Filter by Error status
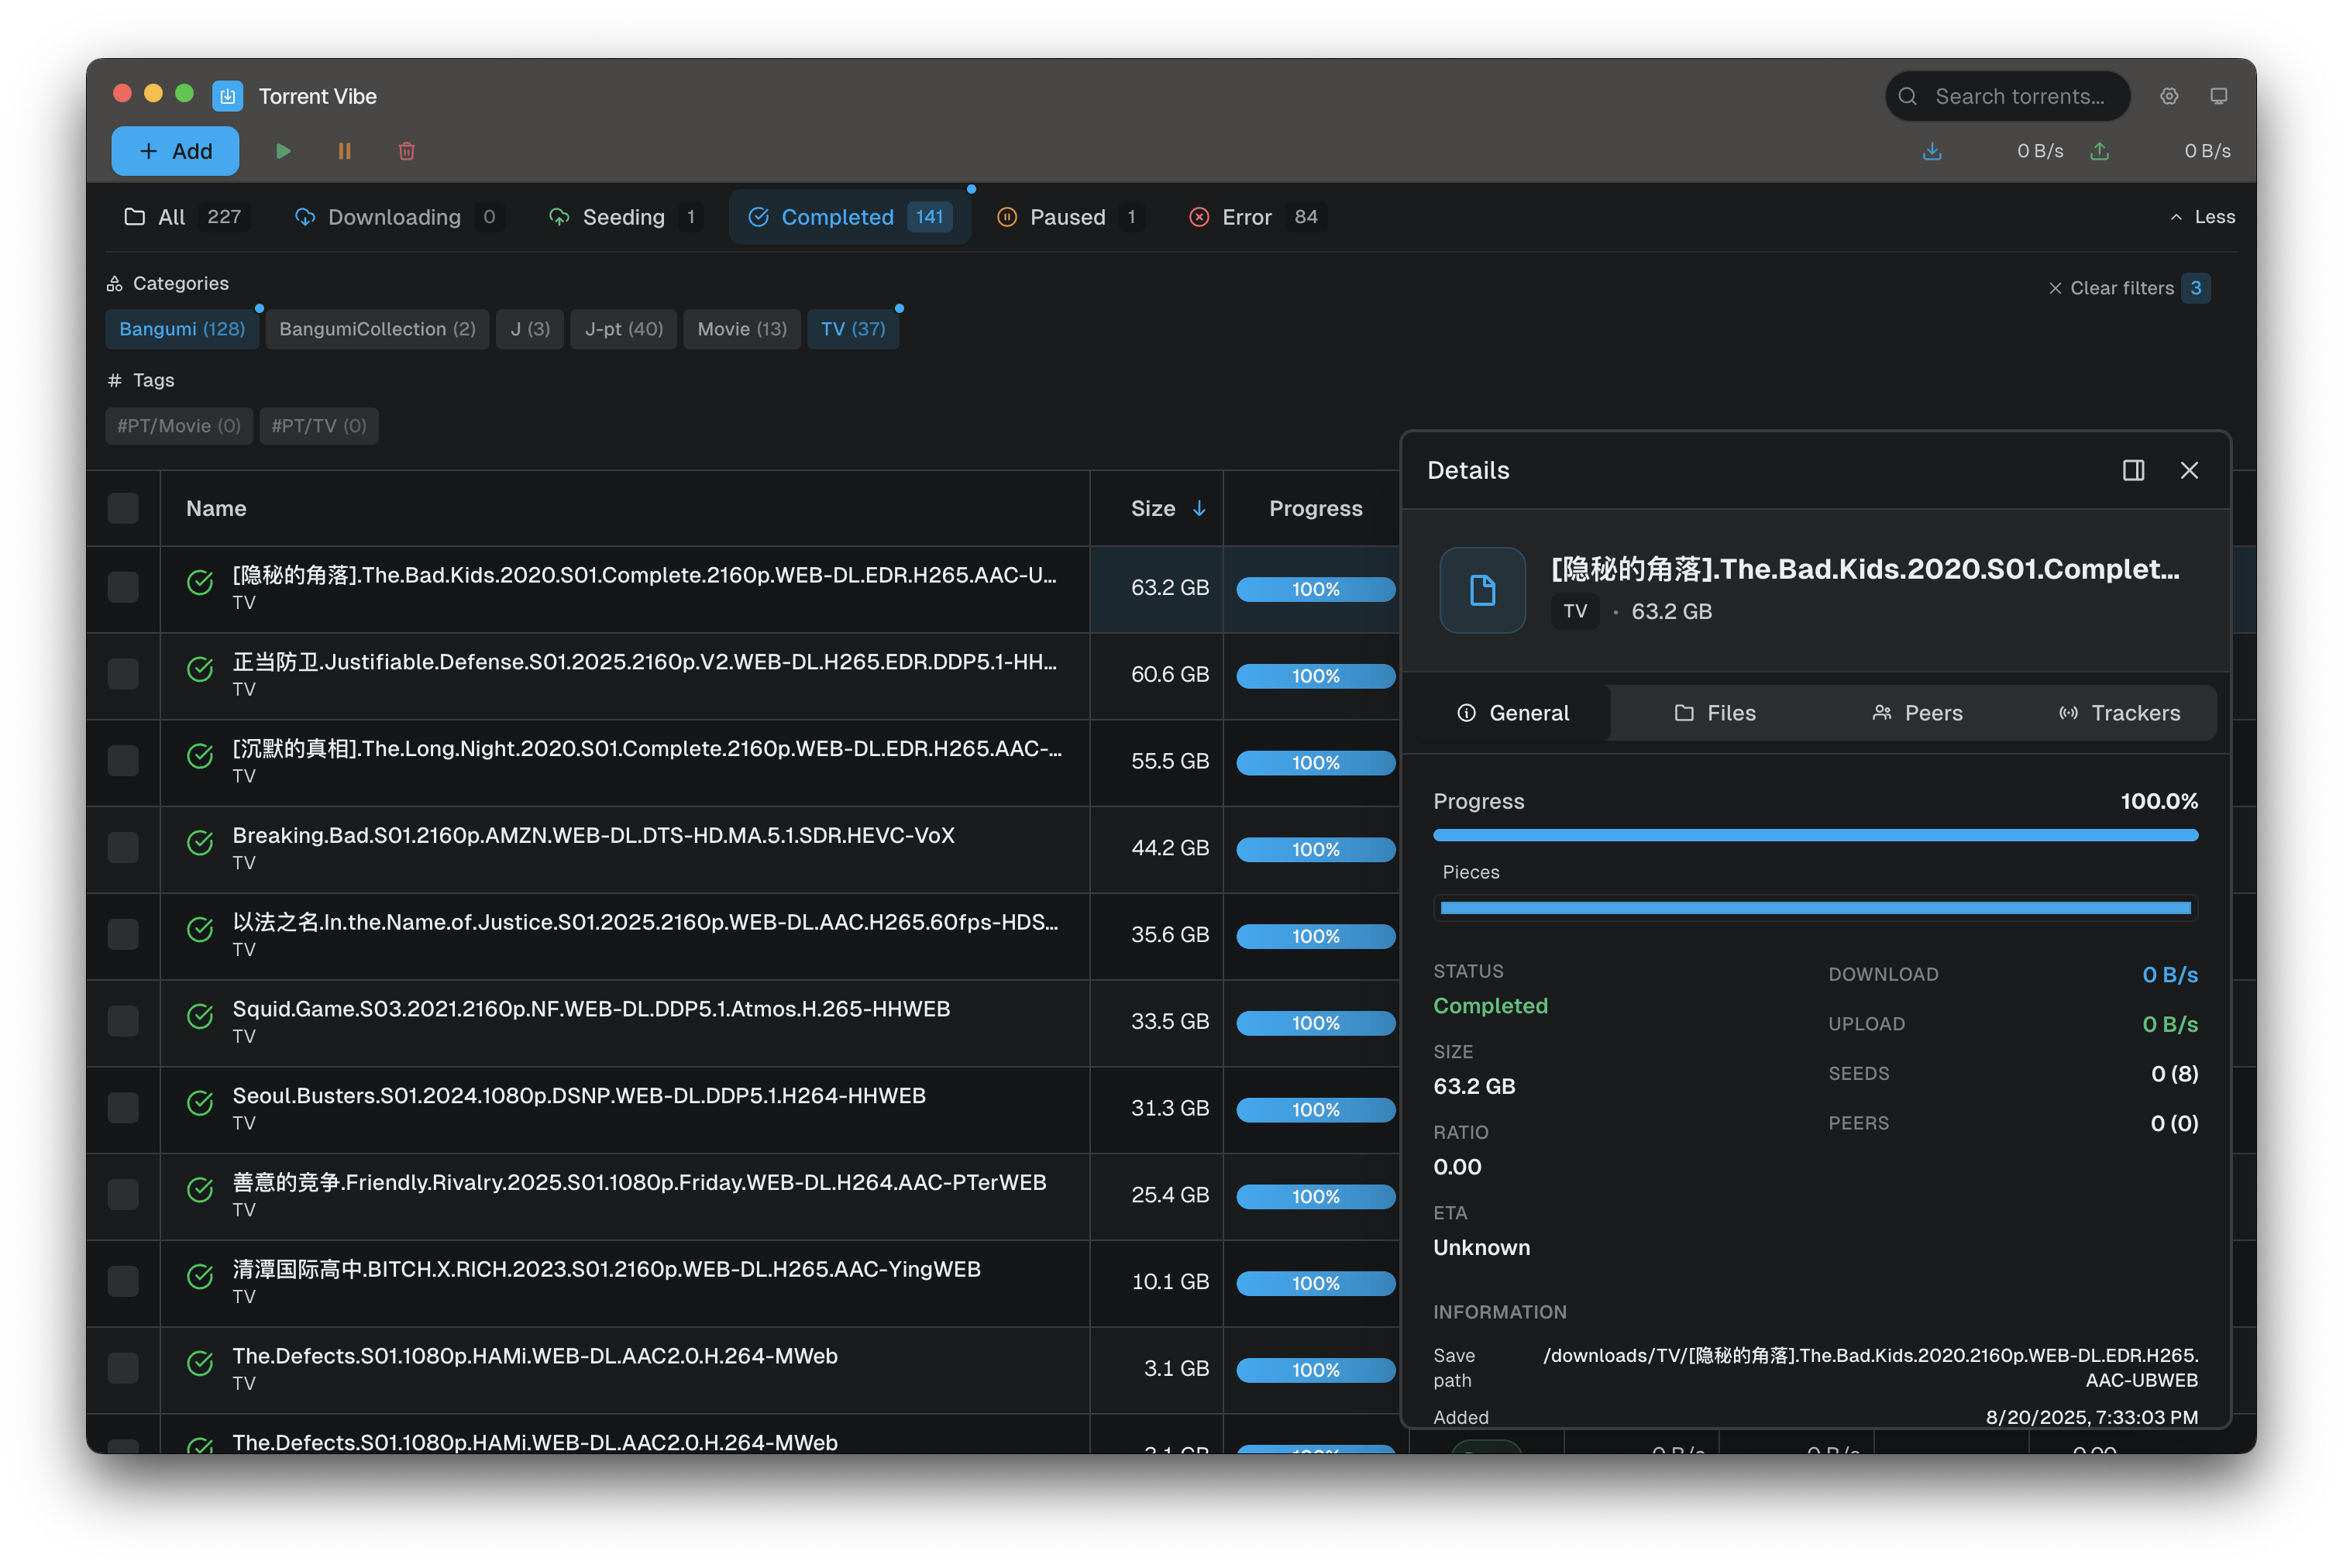This screenshot has width=2343, height=1568. click(1256, 217)
